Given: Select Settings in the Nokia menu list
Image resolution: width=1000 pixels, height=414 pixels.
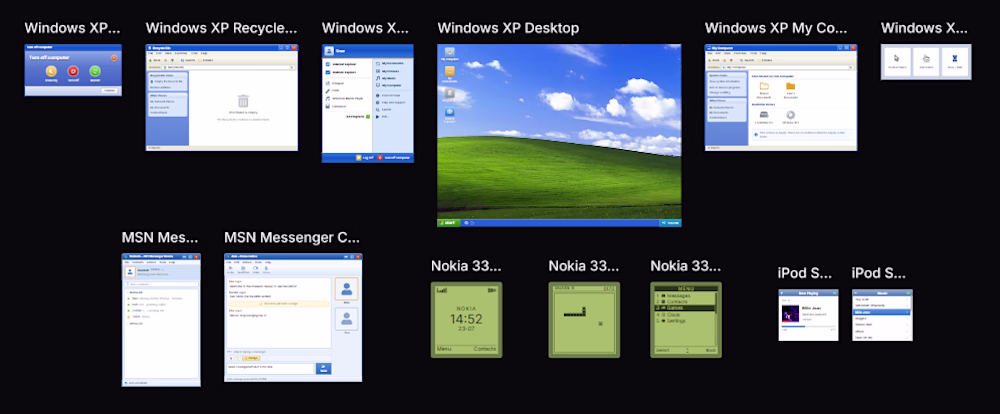Looking at the screenshot, I should tap(684, 321).
